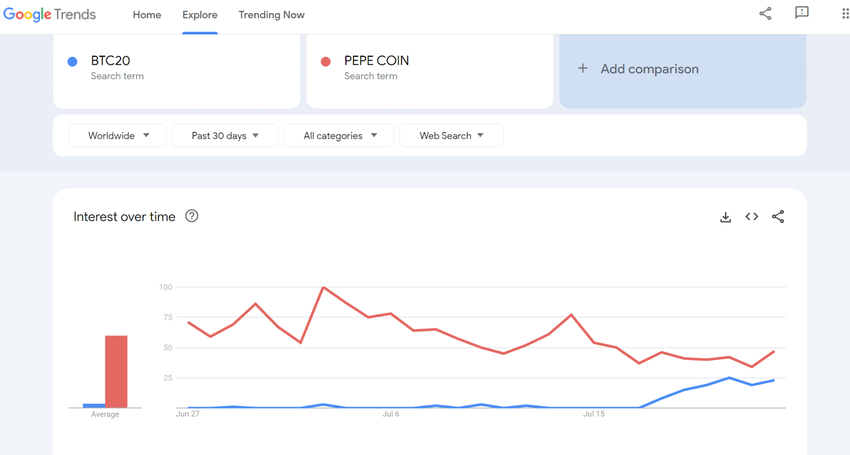Edit the PEPE COIN search term
Image resolution: width=850 pixels, height=455 pixels.
click(376, 61)
